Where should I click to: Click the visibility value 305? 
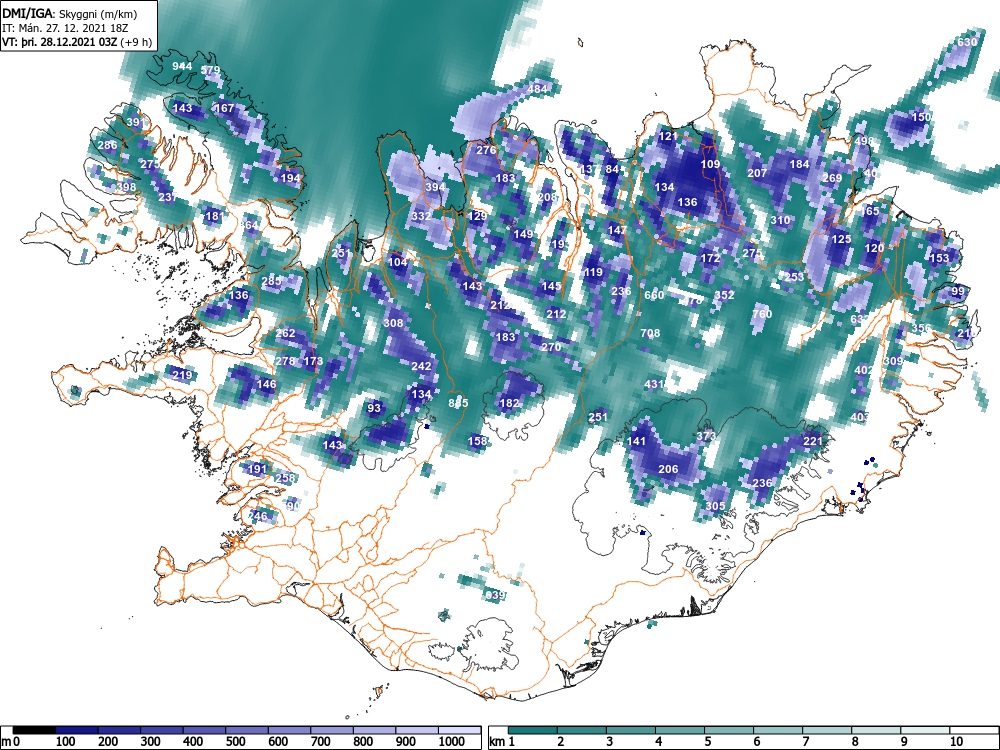pyautogui.click(x=715, y=506)
